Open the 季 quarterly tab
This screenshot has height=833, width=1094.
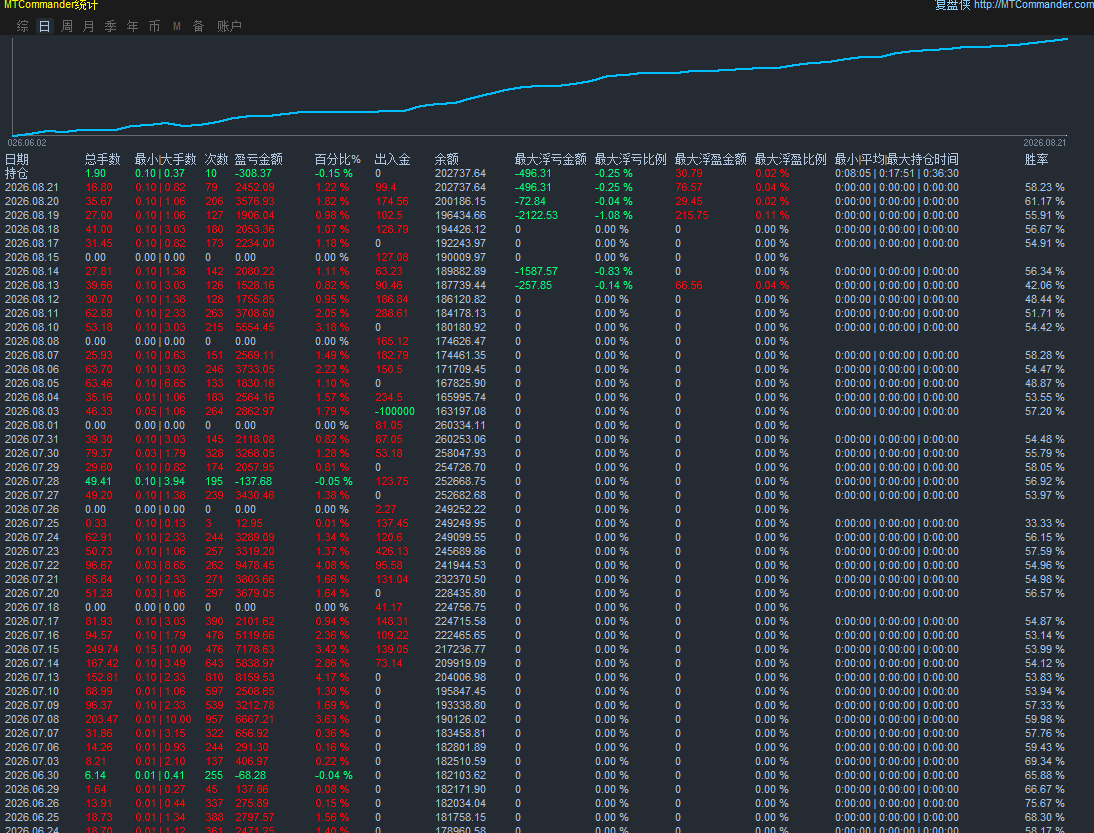(x=110, y=26)
